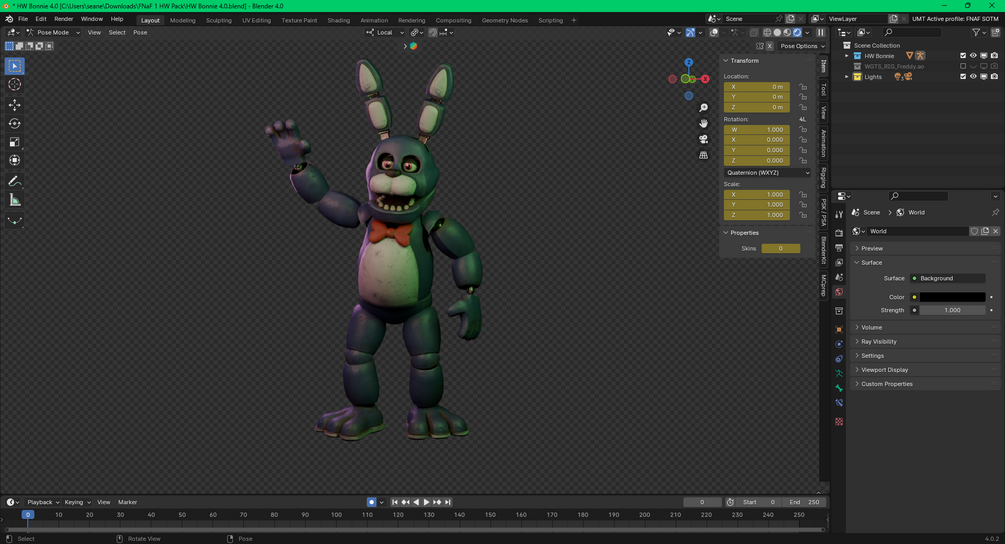Toggle perspective/orthographic grid icon
The height and width of the screenshot is (544, 1005).
click(704, 155)
